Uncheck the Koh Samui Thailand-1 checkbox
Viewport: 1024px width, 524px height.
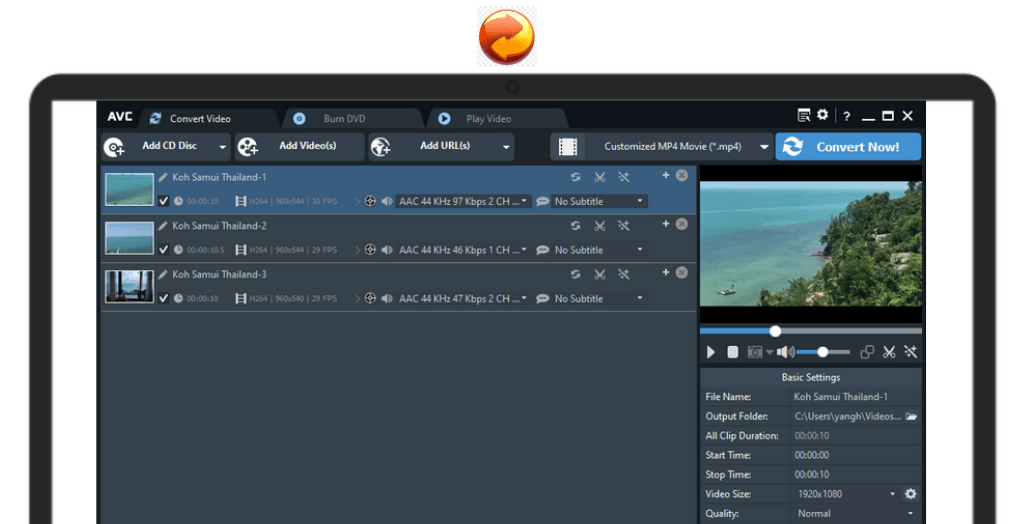pyautogui.click(x=163, y=201)
